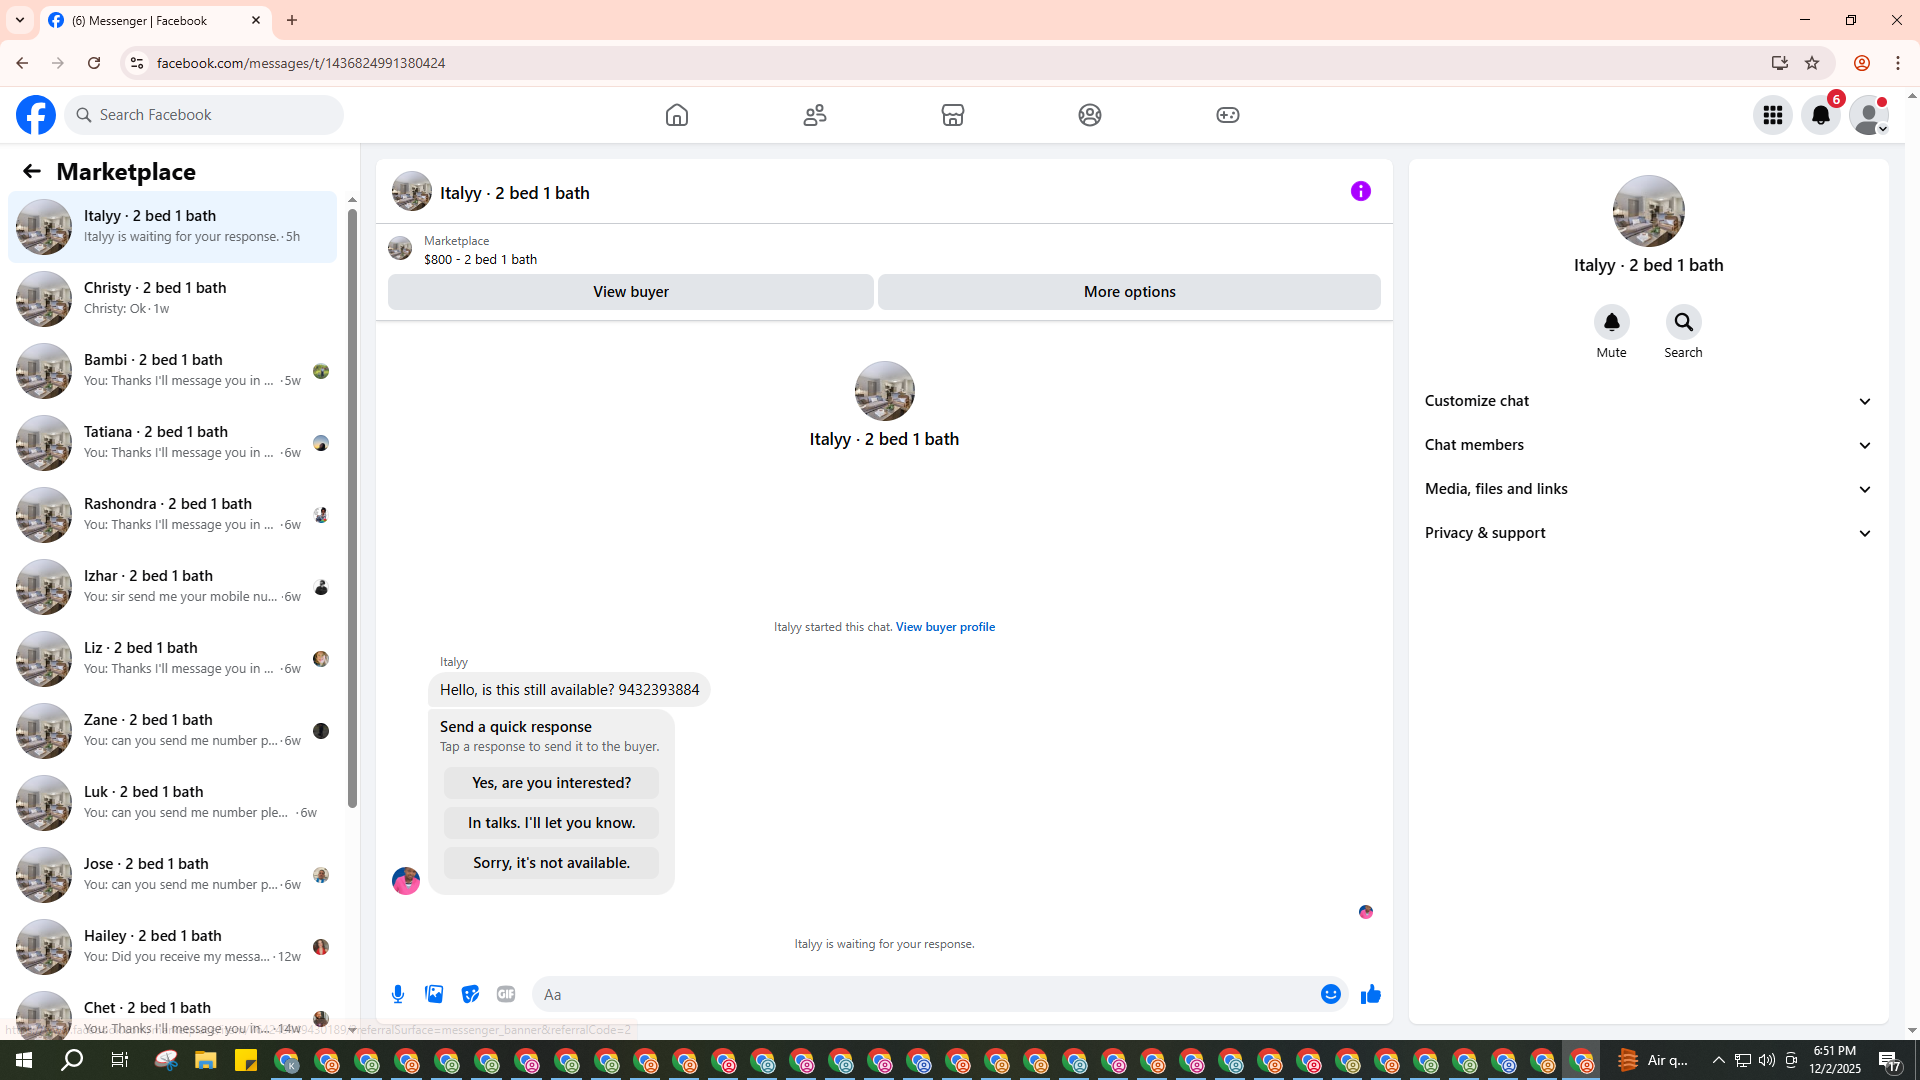This screenshot has width=1920, height=1080.
Task: Mute this conversation with the bell toggle
Action: (1611, 323)
